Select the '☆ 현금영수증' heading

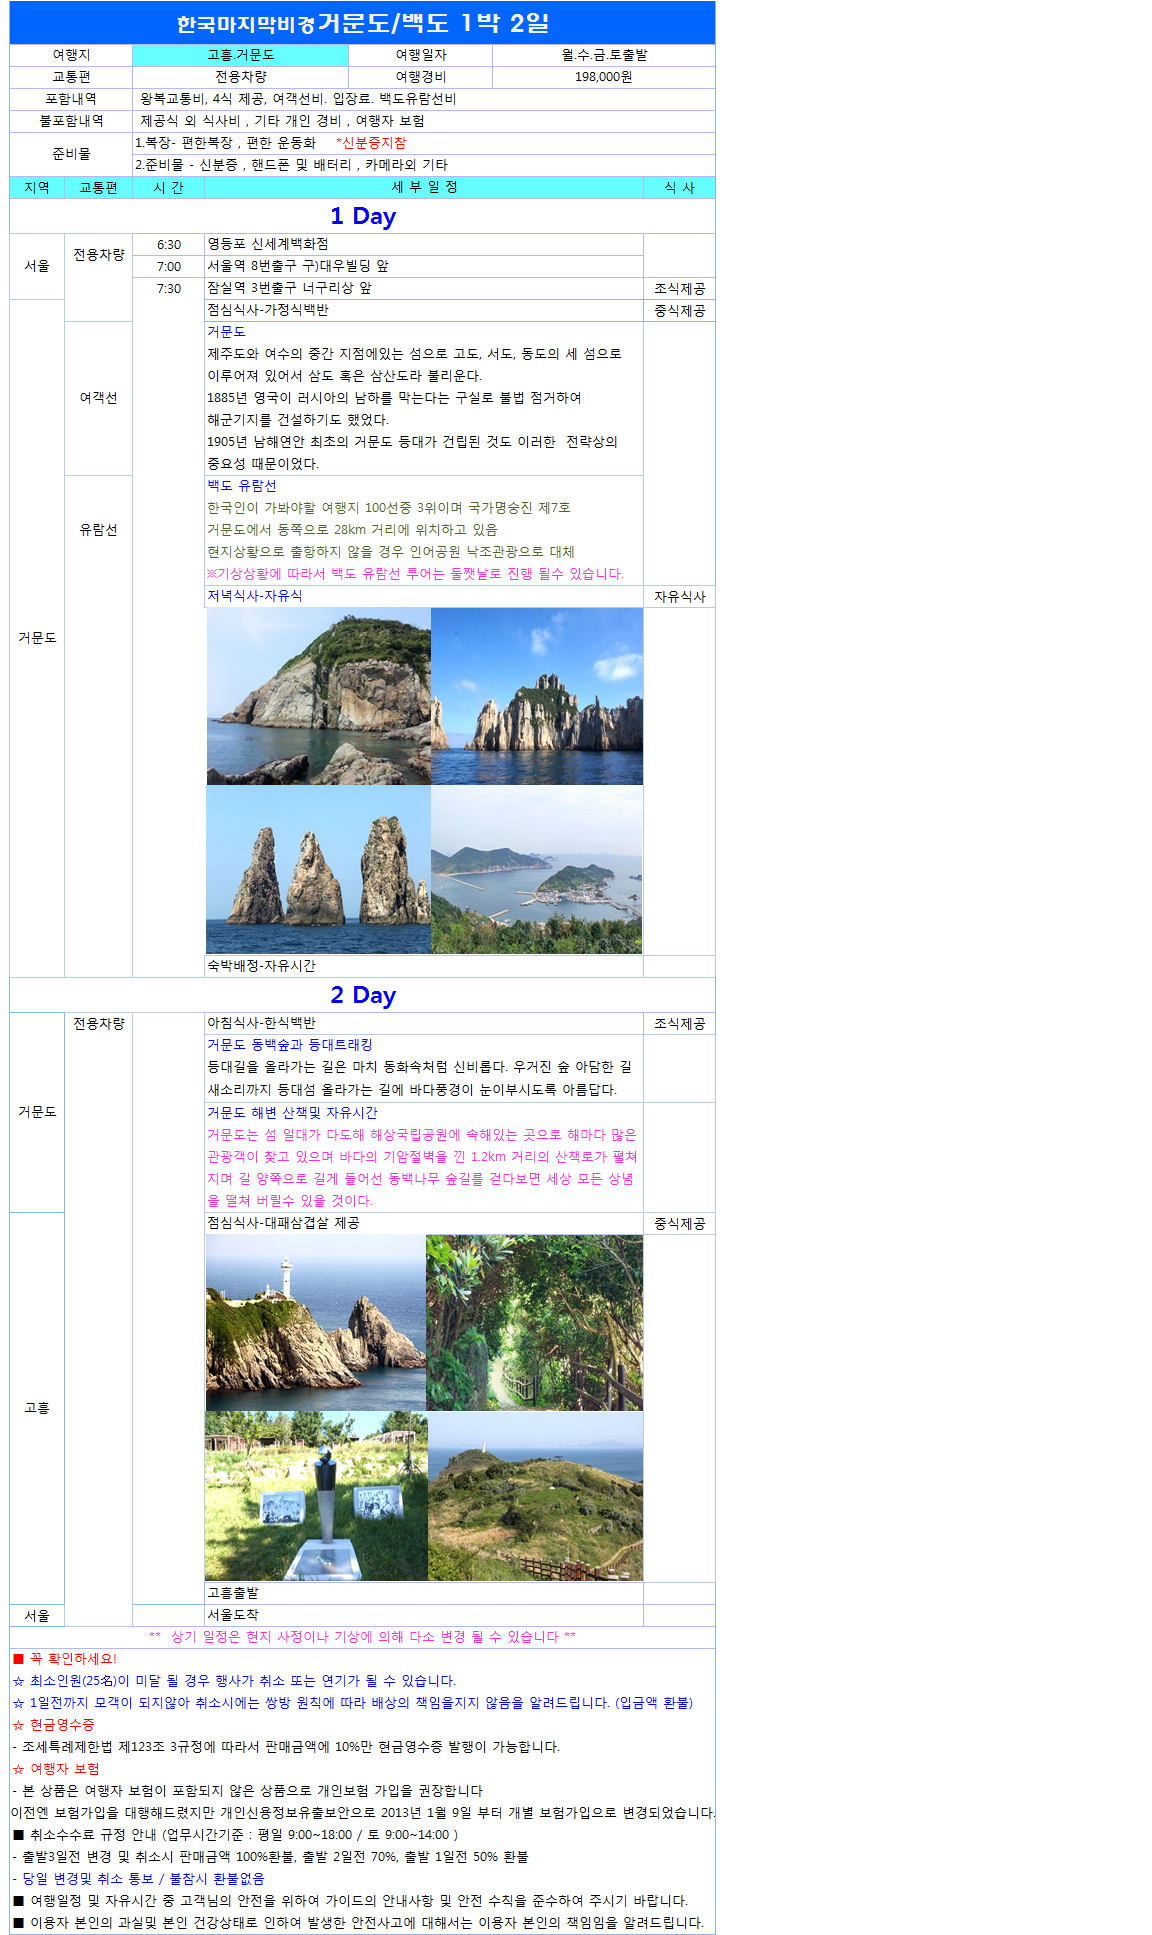[53, 1725]
